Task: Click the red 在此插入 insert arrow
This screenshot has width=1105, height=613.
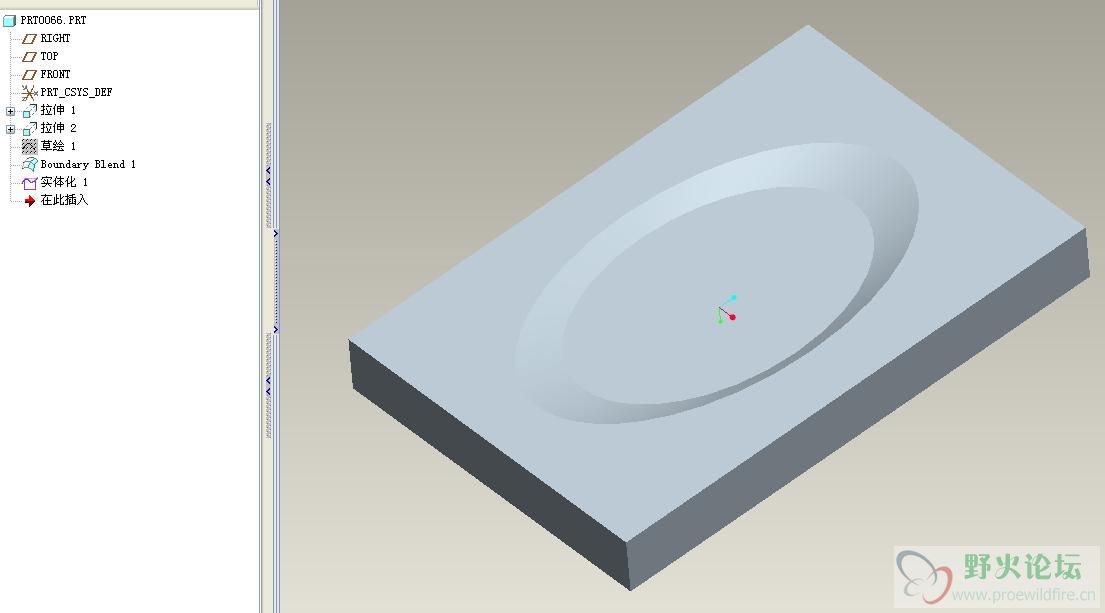Action: (29, 201)
